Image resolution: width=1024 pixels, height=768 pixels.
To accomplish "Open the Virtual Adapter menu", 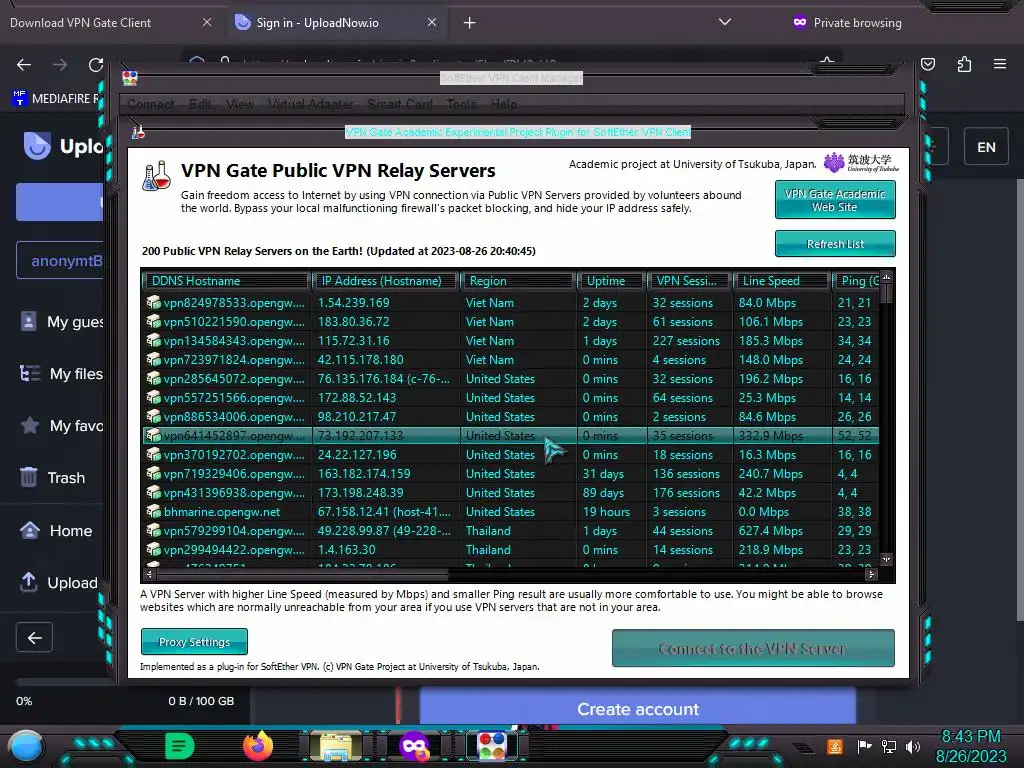I will 310,104.
